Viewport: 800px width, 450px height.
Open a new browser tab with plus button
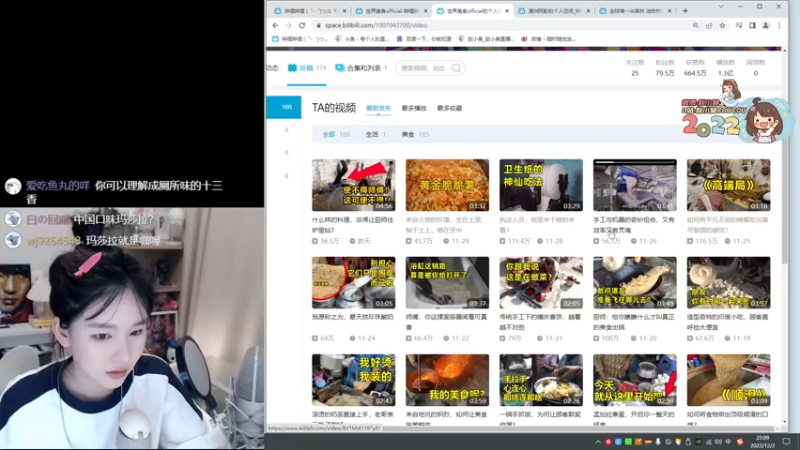(685, 11)
